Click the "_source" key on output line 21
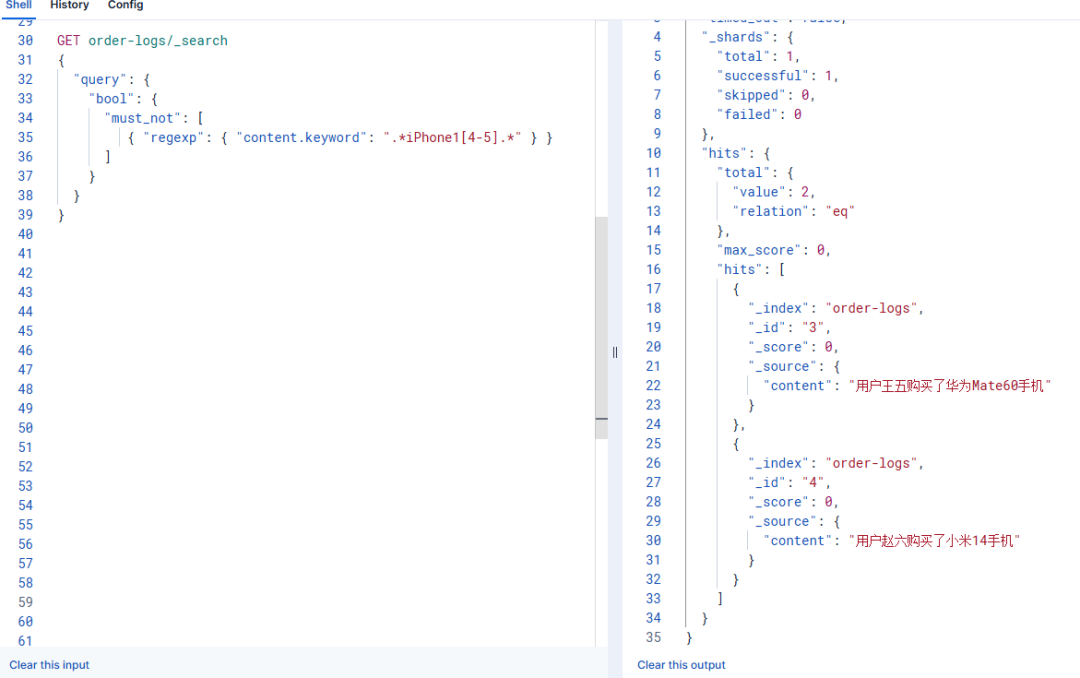 pyautogui.click(x=782, y=367)
